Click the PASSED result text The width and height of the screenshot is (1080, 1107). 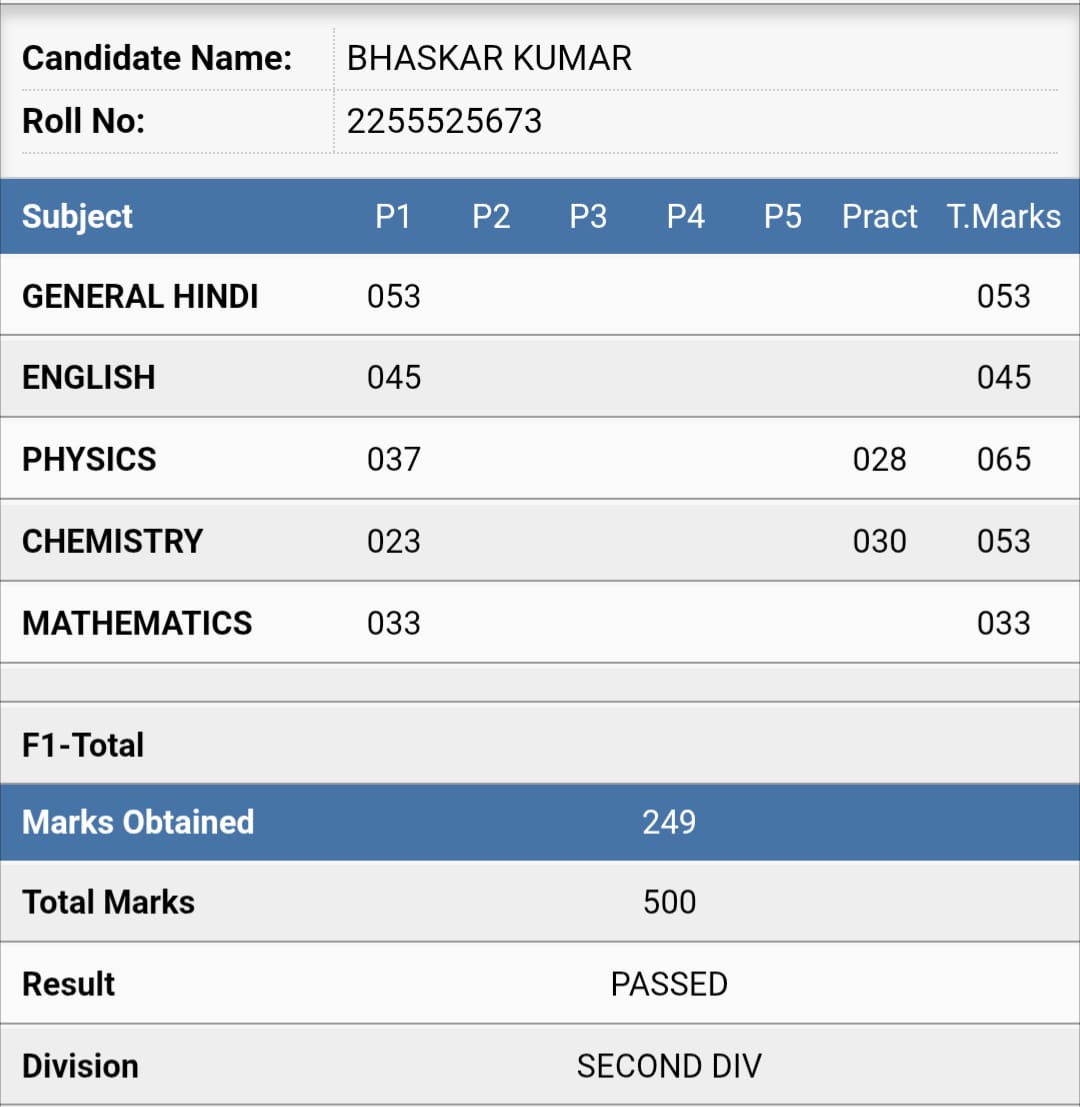point(669,984)
